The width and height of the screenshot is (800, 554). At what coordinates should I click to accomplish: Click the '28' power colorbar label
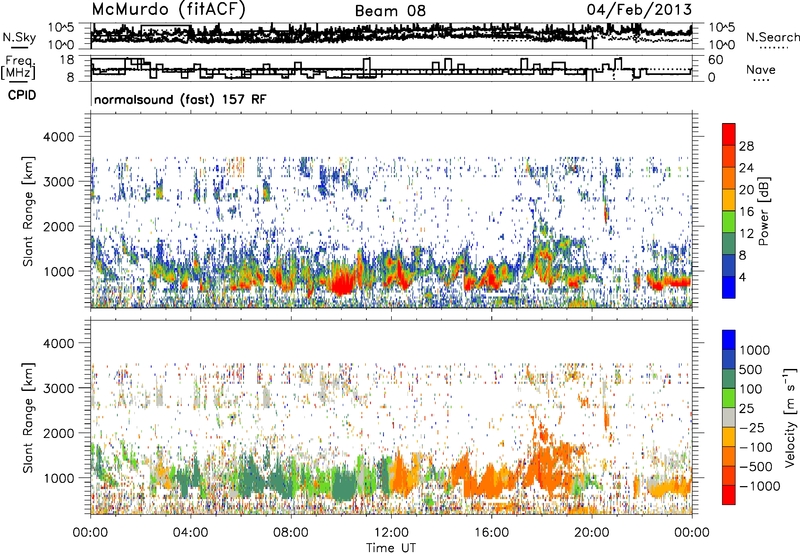pyautogui.click(x=746, y=146)
